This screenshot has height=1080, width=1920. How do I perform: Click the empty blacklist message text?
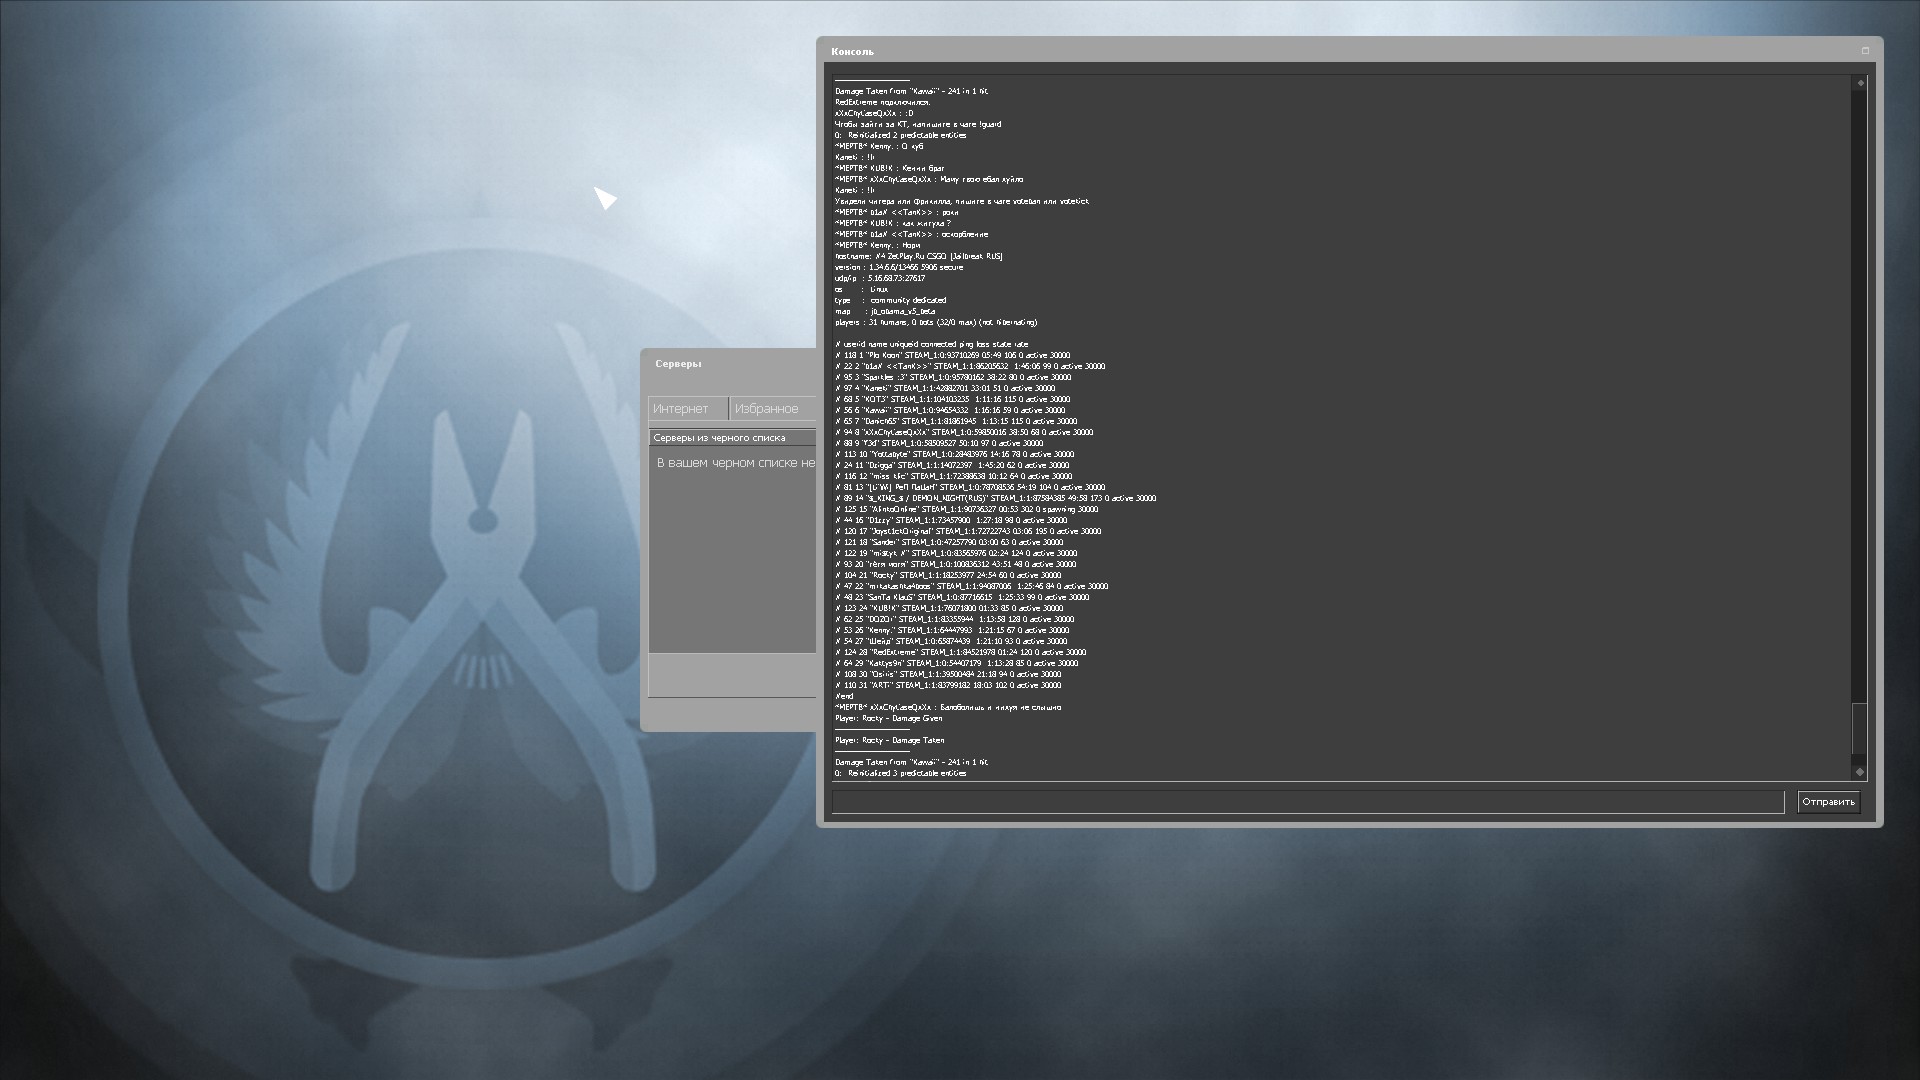click(735, 463)
